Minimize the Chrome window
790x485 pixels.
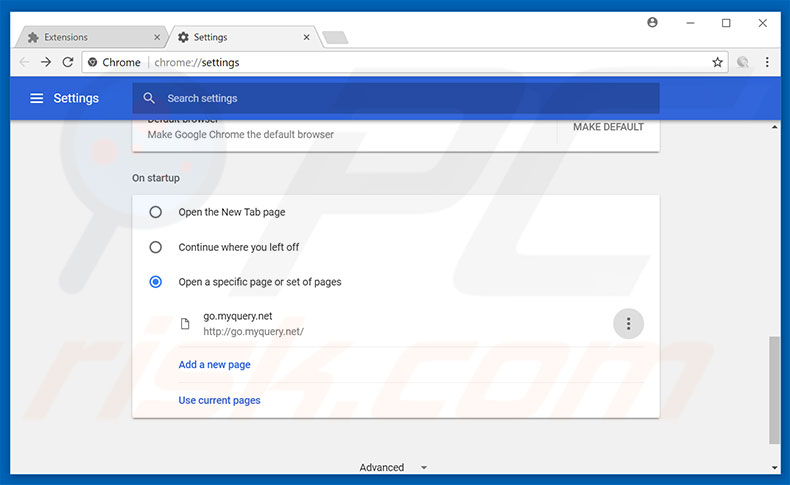[x=690, y=23]
